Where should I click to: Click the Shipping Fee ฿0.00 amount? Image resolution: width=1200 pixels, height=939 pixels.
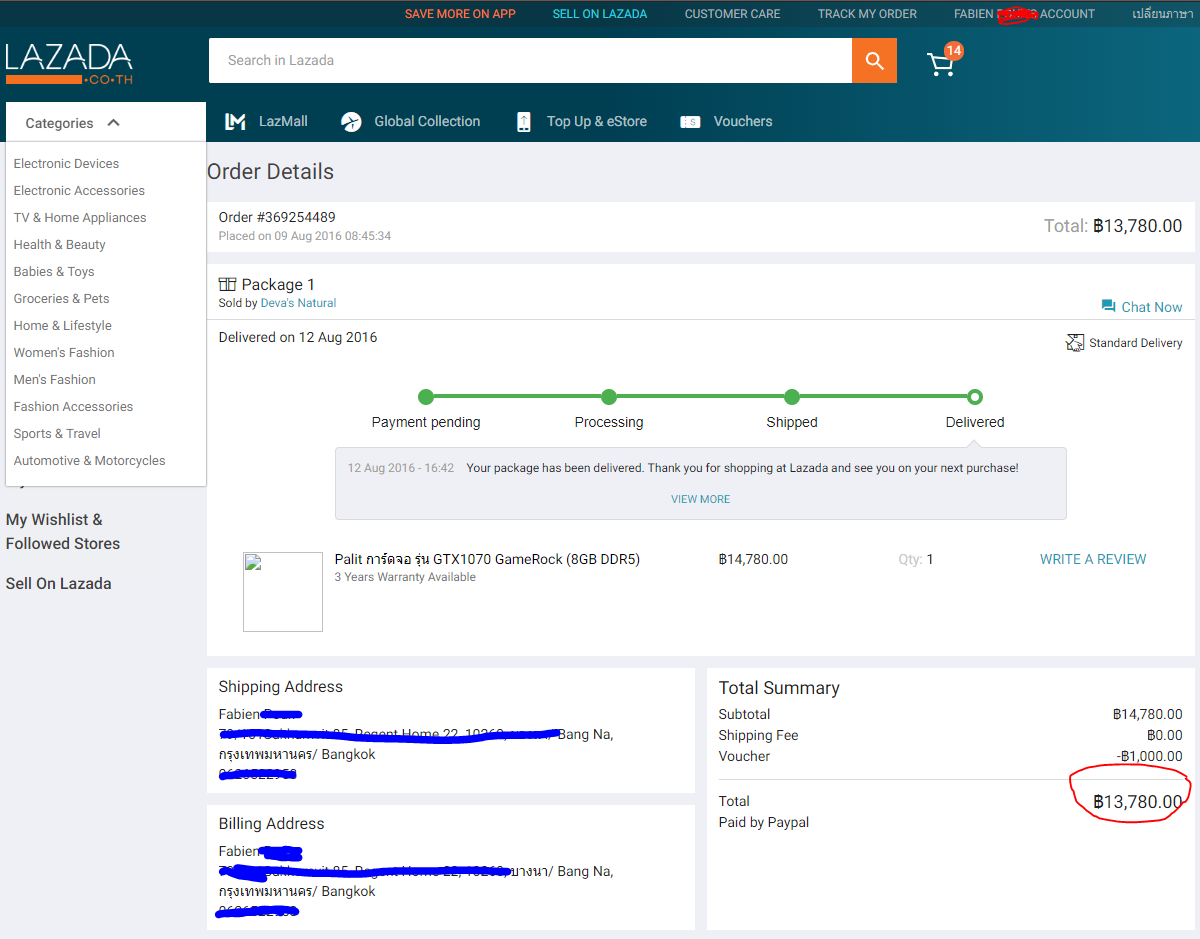(1164, 735)
